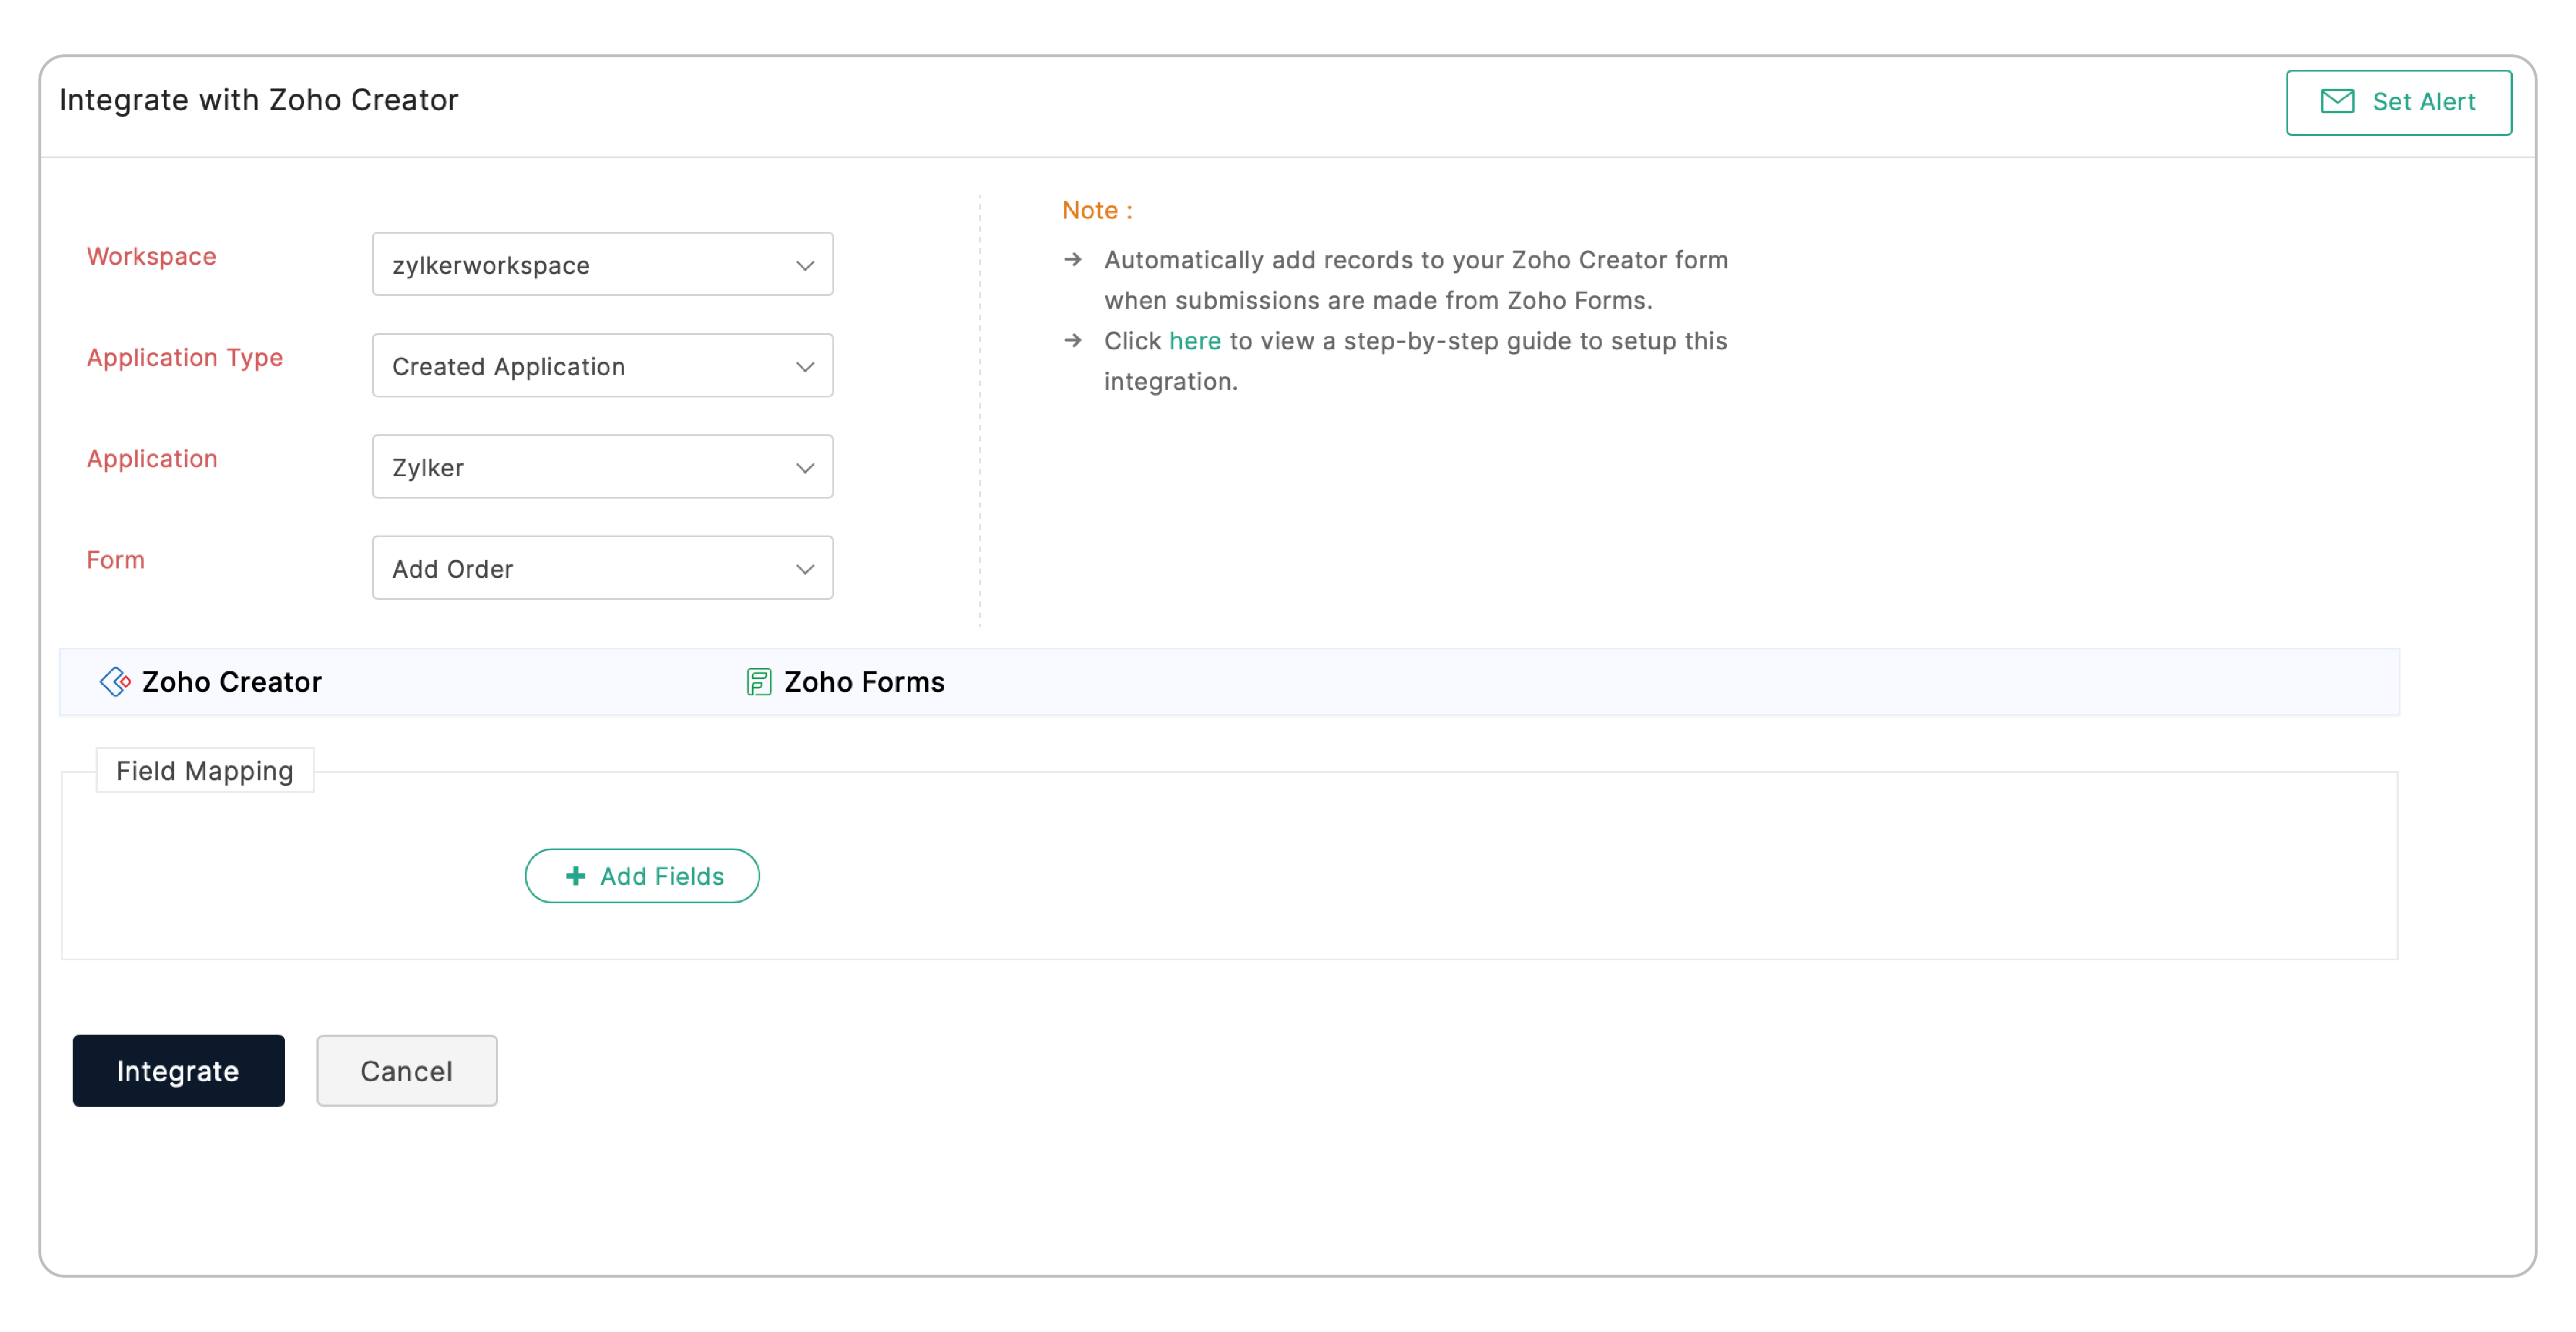The height and width of the screenshot is (1332, 2576).
Task: Expand the Form dropdown showing Add Order
Action: (x=602, y=568)
